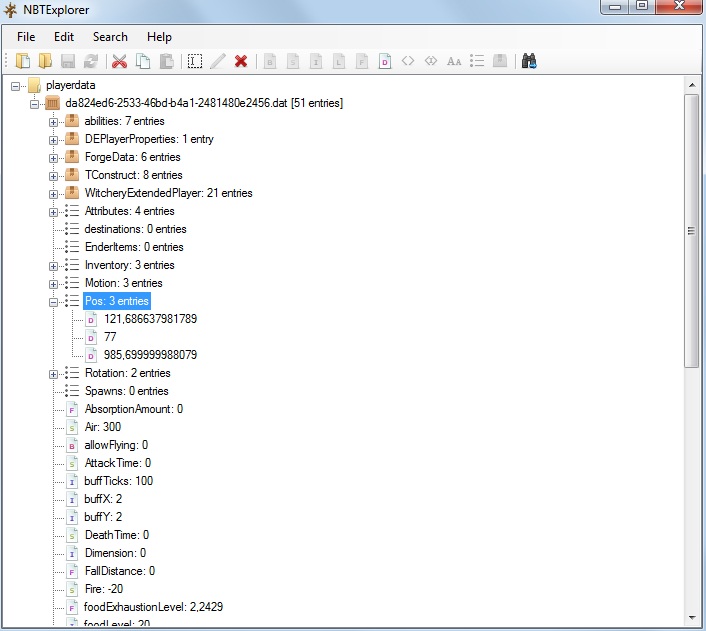Collapse the Pos list
The image size is (706, 631).
click(x=53, y=302)
